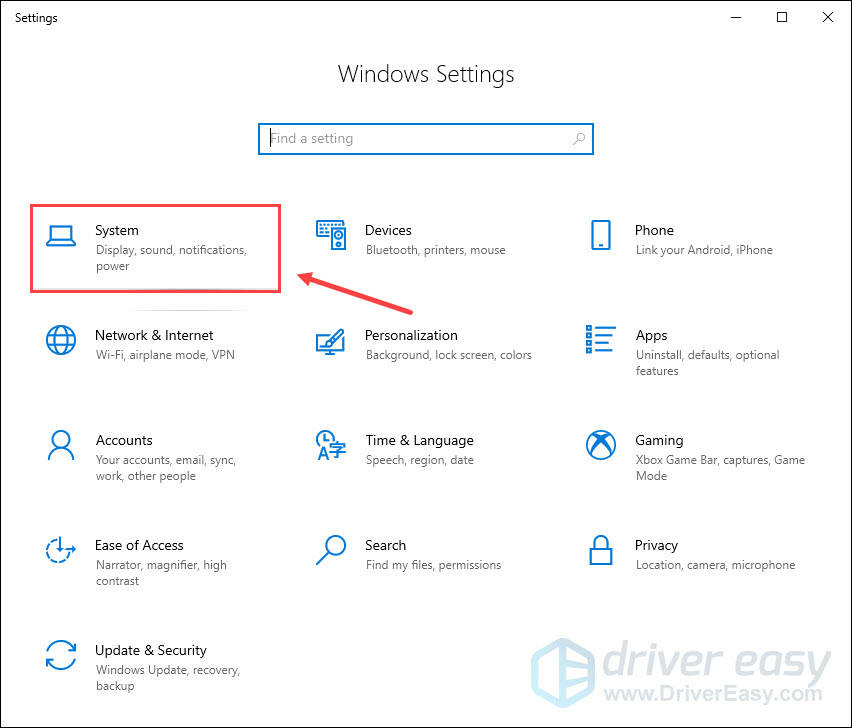Click the Search magnifier category icon
Image resolution: width=852 pixels, height=728 pixels.
(x=331, y=550)
